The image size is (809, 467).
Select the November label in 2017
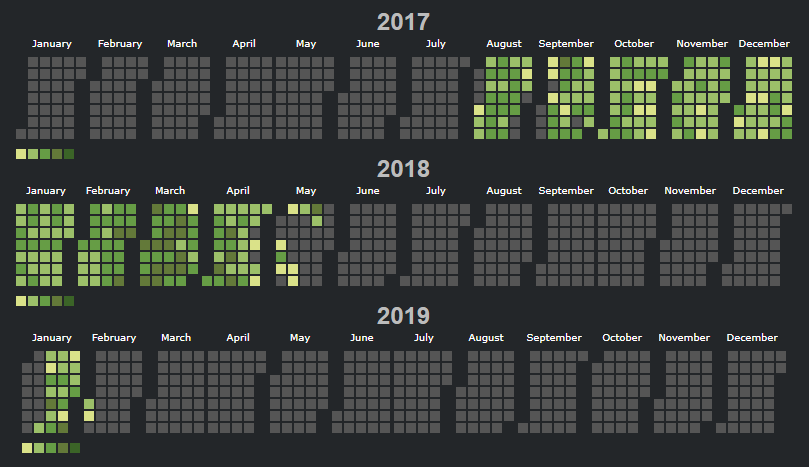[702, 44]
